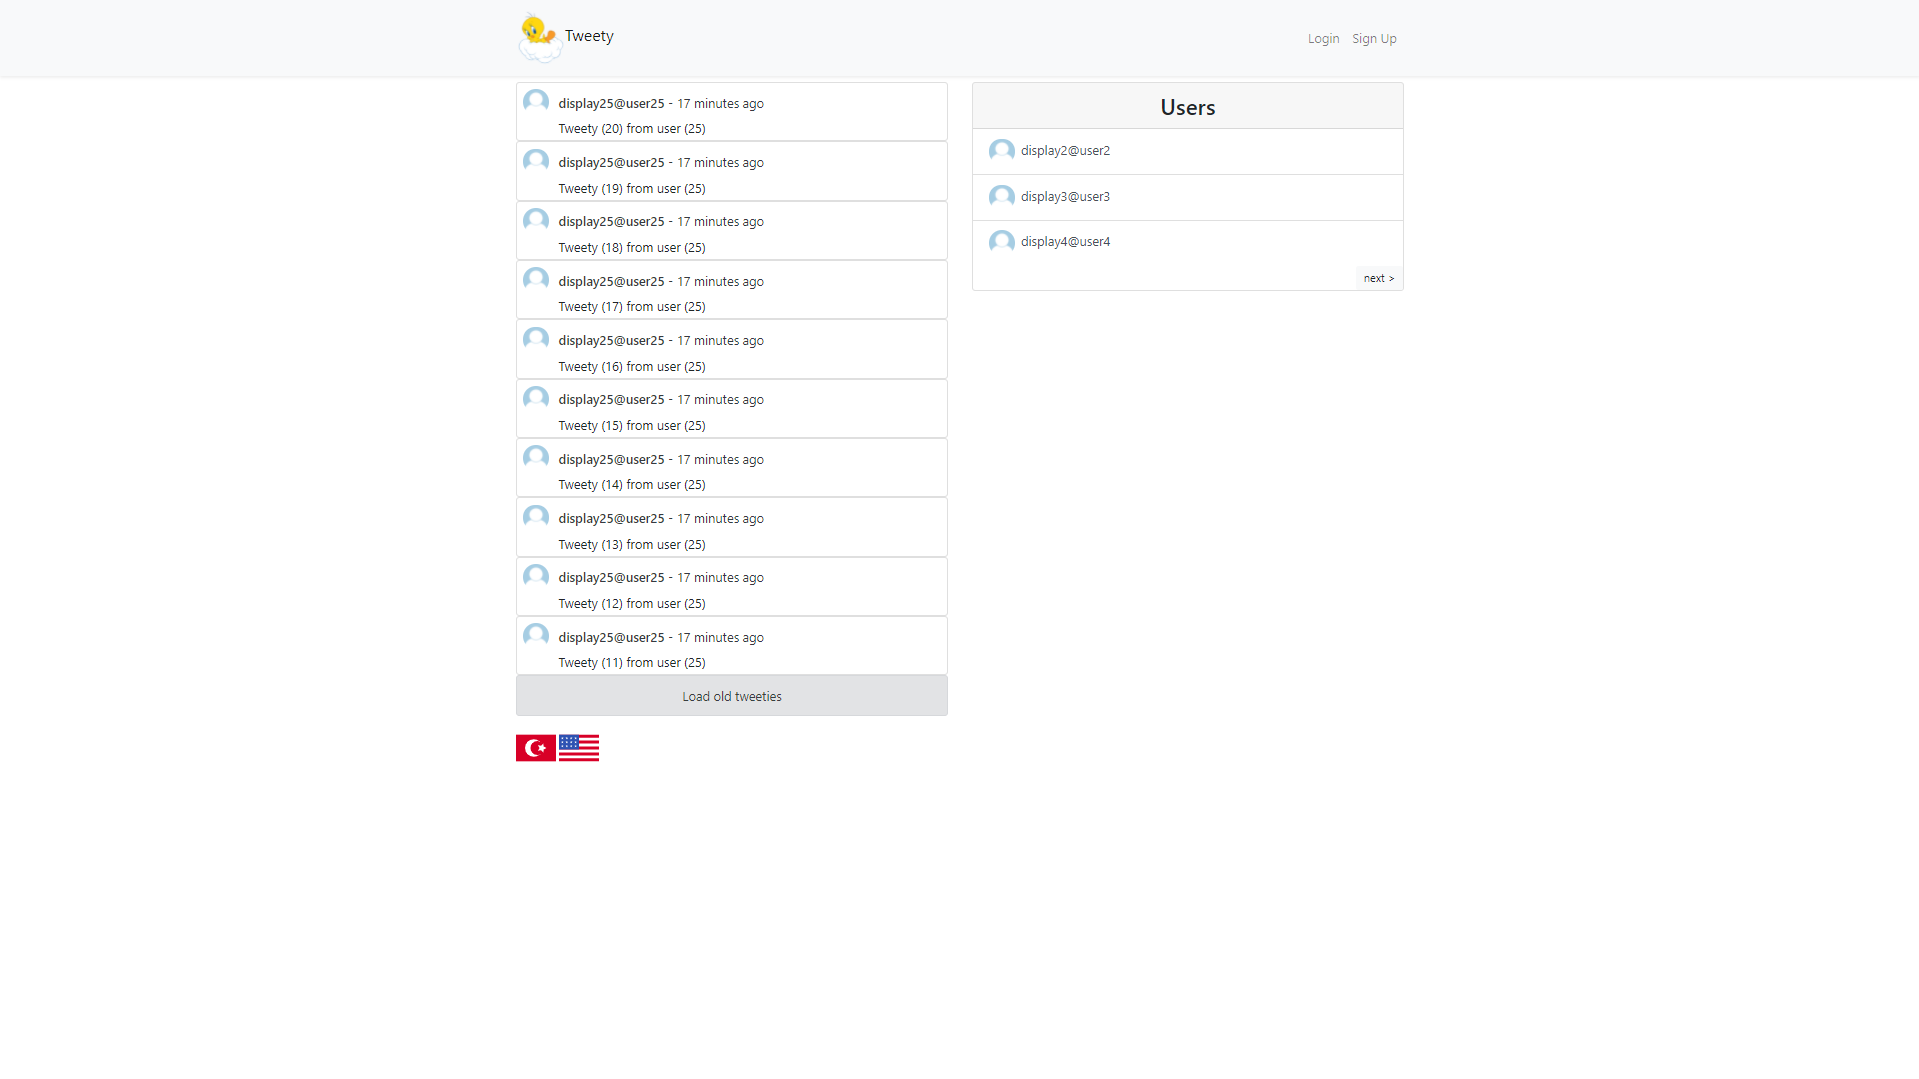Click the avatar next to display3@user3
The height and width of the screenshot is (1079, 1919).
tap(1001, 197)
